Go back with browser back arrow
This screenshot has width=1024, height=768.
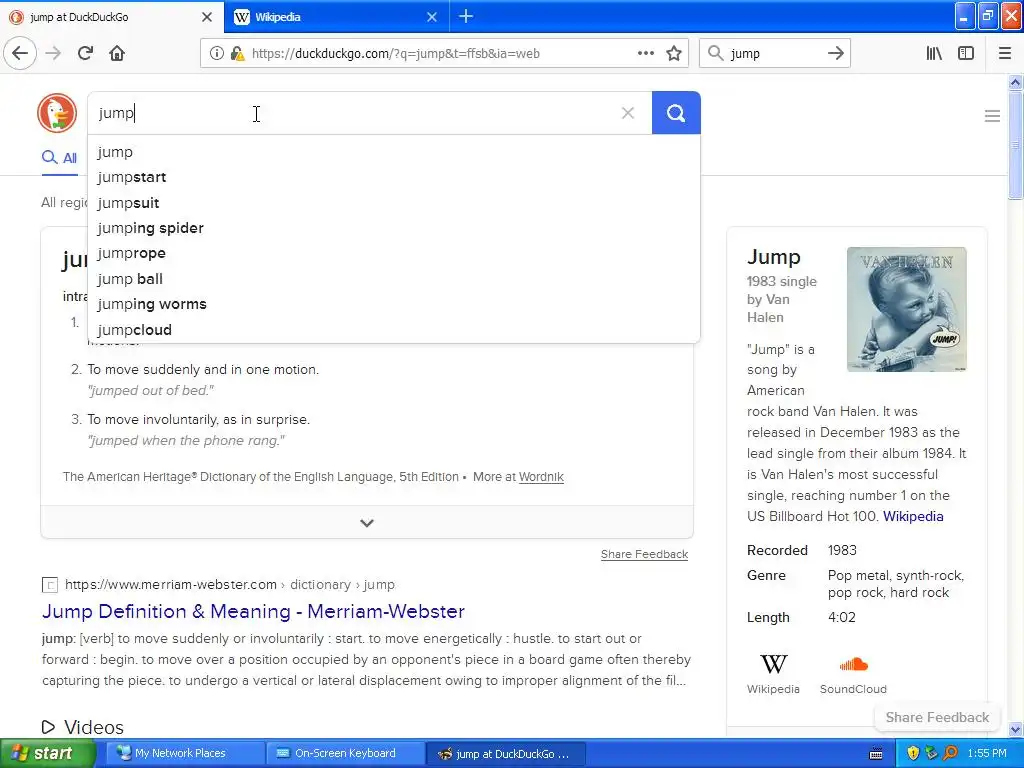pos(20,54)
